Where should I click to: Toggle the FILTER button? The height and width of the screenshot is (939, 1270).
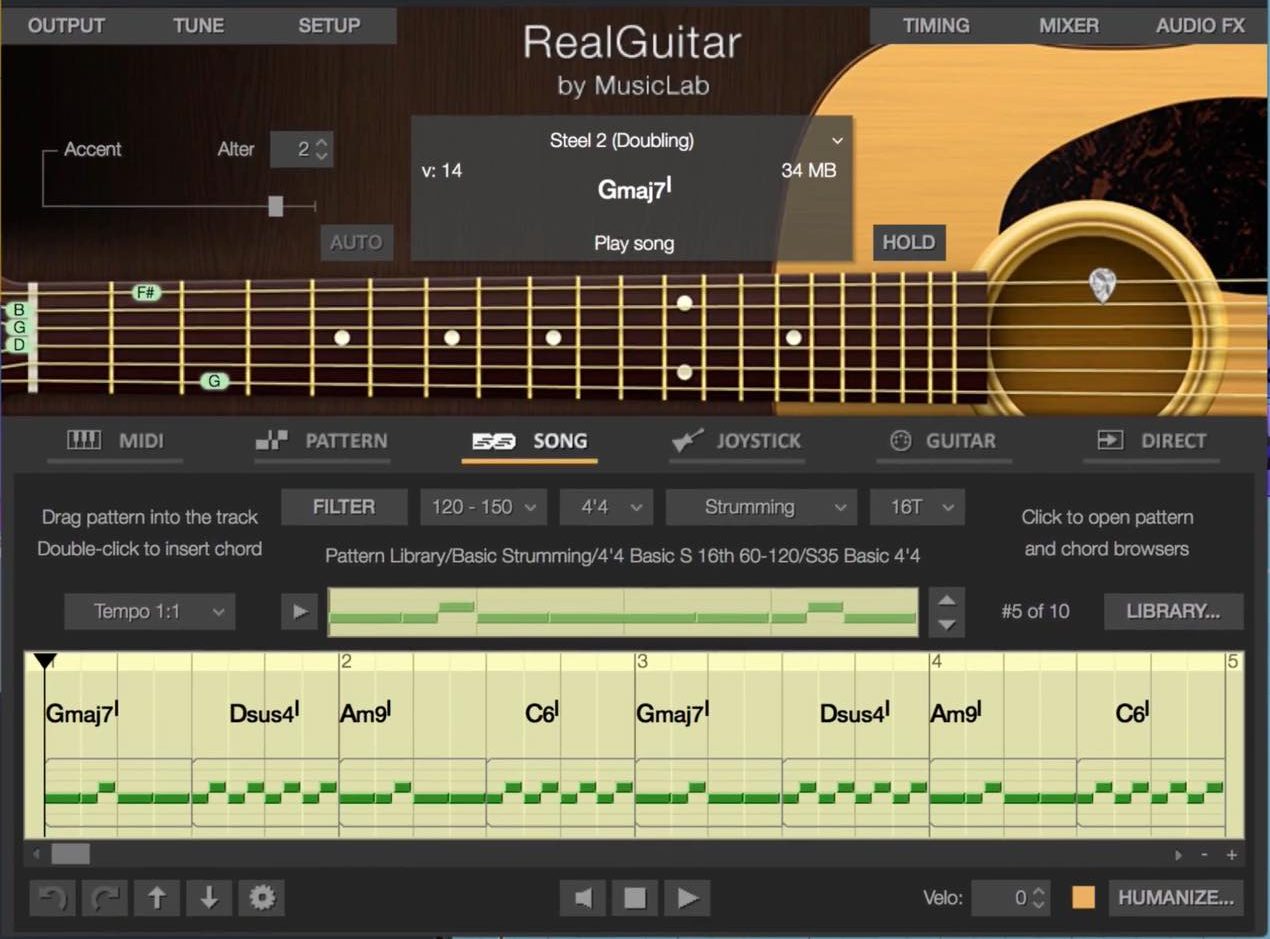tap(344, 507)
